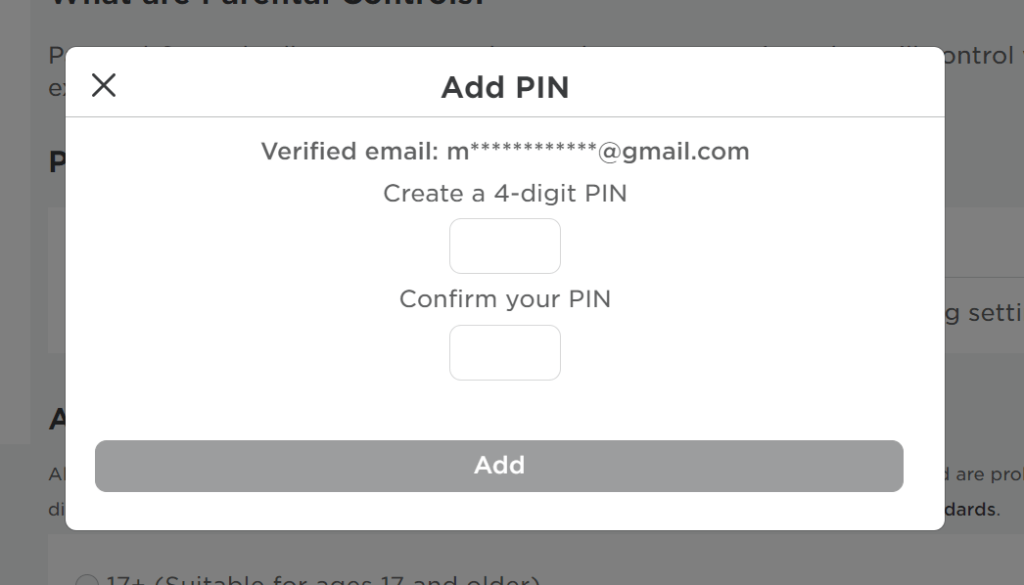1024x585 pixels.
Task: Click the Confirm your PIN label
Action: pyautogui.click(x=505, y=298)
